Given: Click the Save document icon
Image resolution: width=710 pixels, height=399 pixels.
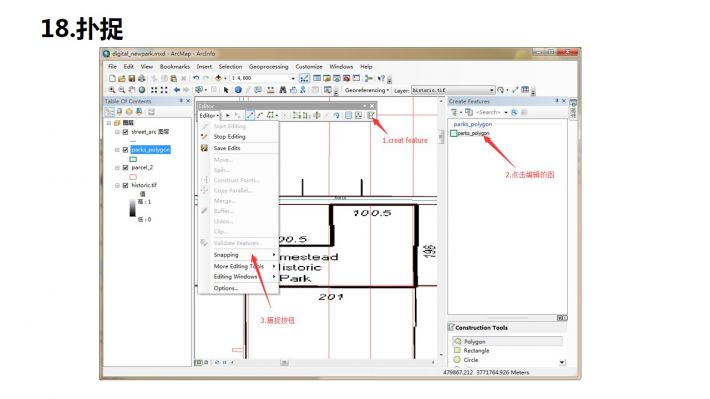Looking at the screenshot, I should (x=132, y=78).
